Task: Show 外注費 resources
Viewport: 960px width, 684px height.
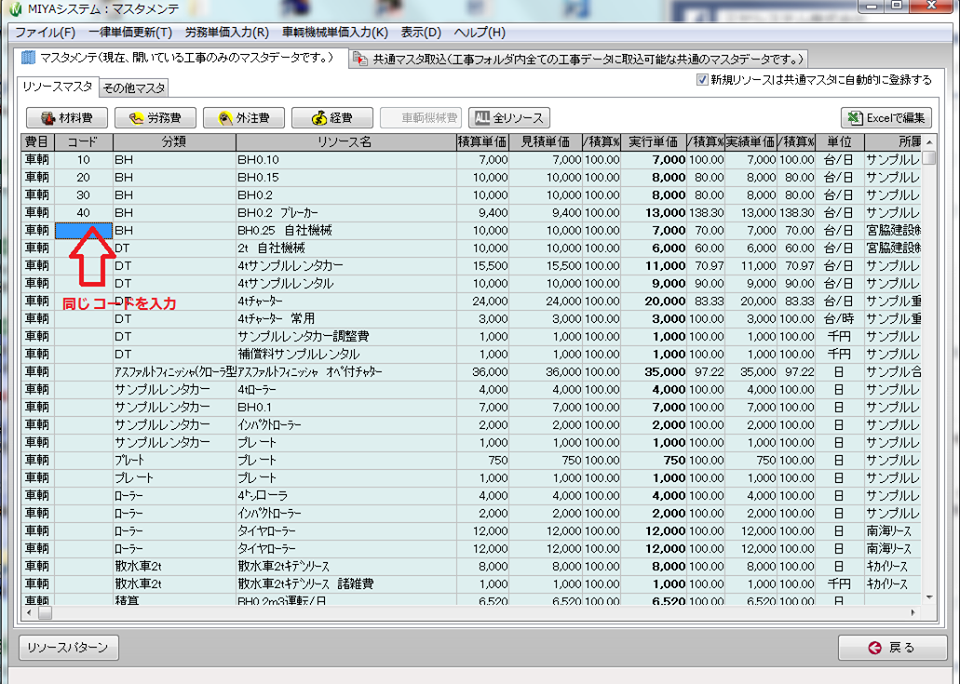Action: pos(244,118)
